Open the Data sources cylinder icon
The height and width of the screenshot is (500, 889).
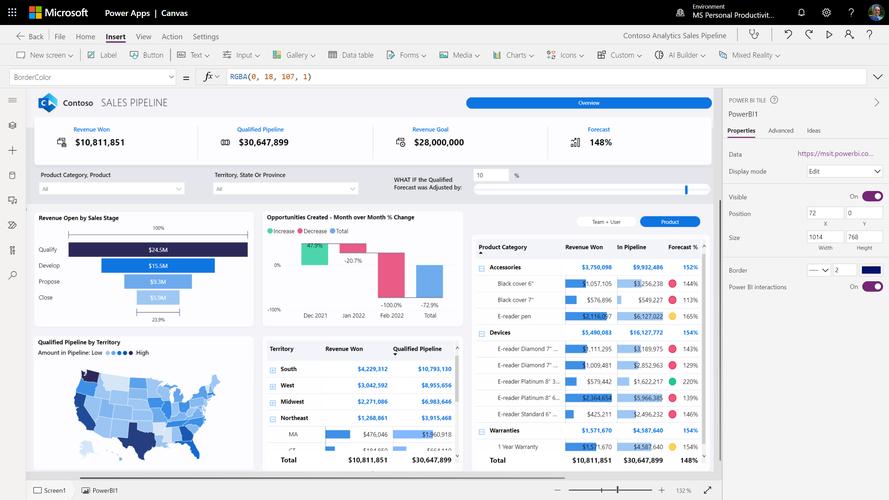[12, 175]
